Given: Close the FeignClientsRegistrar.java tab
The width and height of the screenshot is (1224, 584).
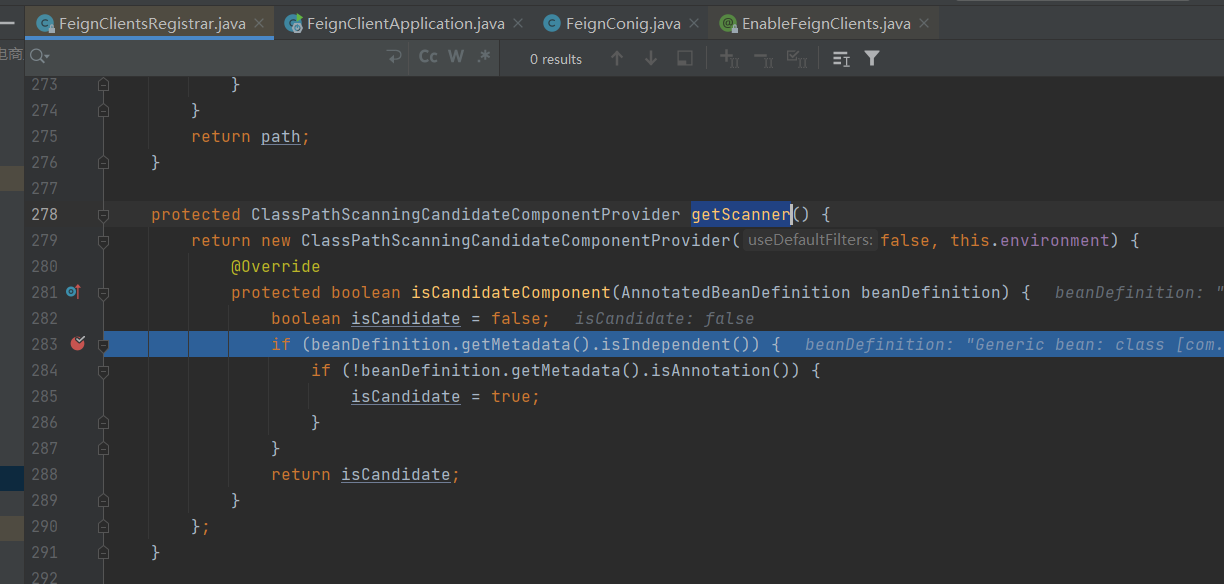Looking at the screenshot, I should point(260,23).
